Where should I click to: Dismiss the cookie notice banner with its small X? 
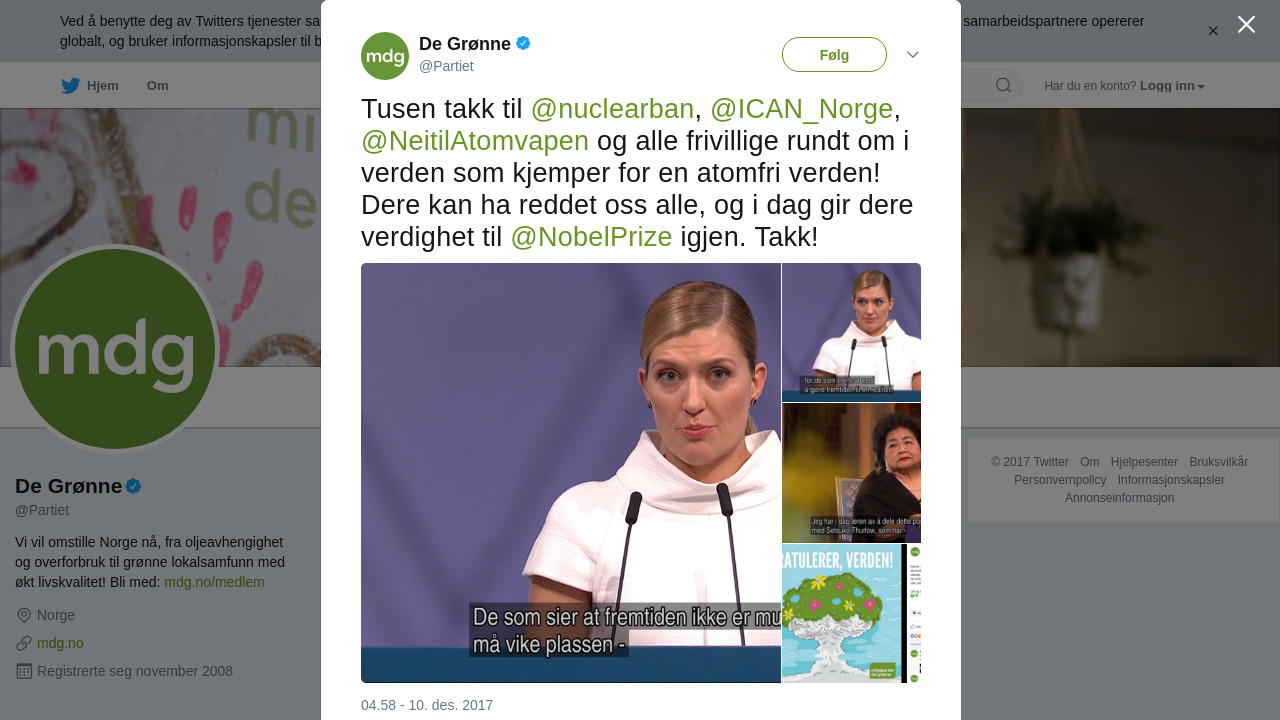pos(1213,31)
